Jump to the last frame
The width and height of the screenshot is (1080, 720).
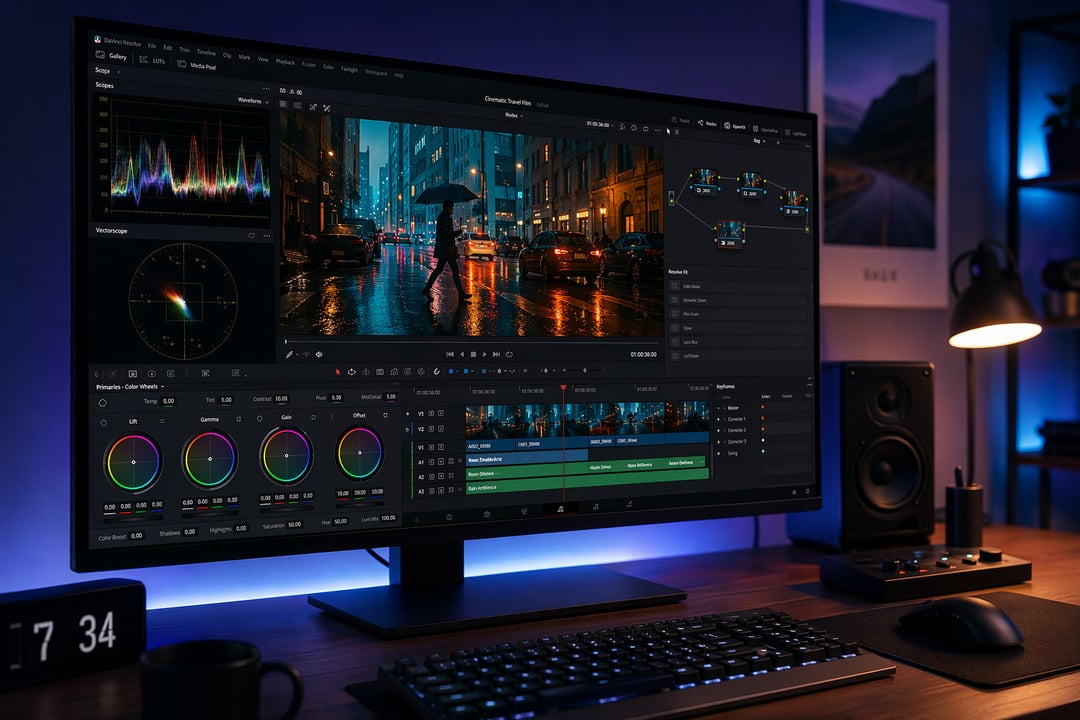[496, 354]
